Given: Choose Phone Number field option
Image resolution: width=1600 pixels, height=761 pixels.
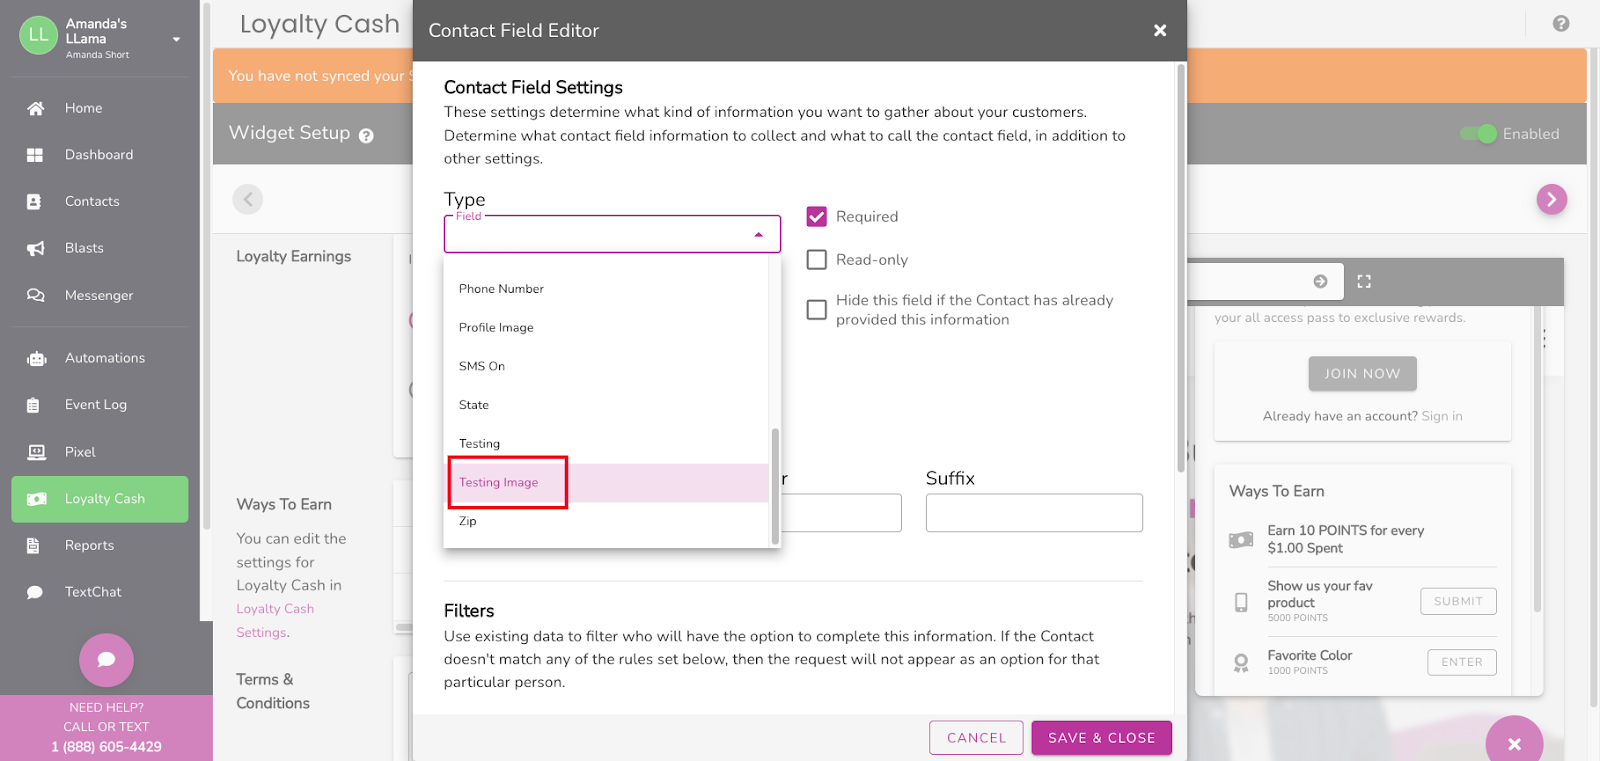Looking at the screenshot, I should 501,289.
